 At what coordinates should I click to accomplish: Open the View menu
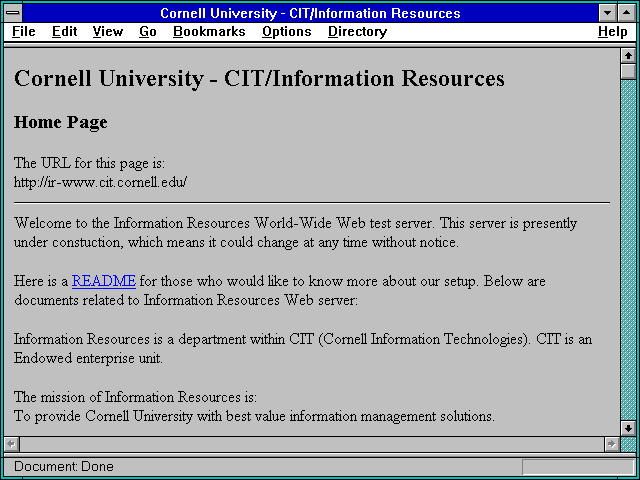[x=107, y=32]
